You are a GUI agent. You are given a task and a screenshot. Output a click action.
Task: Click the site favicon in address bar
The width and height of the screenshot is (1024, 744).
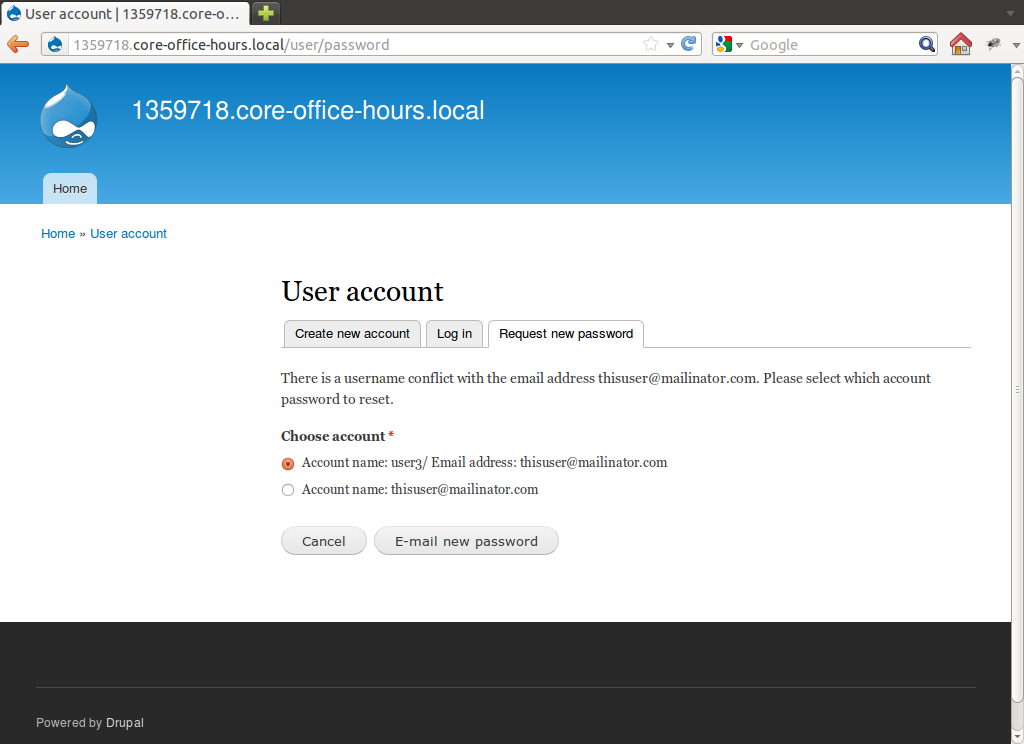pos(55,44)
